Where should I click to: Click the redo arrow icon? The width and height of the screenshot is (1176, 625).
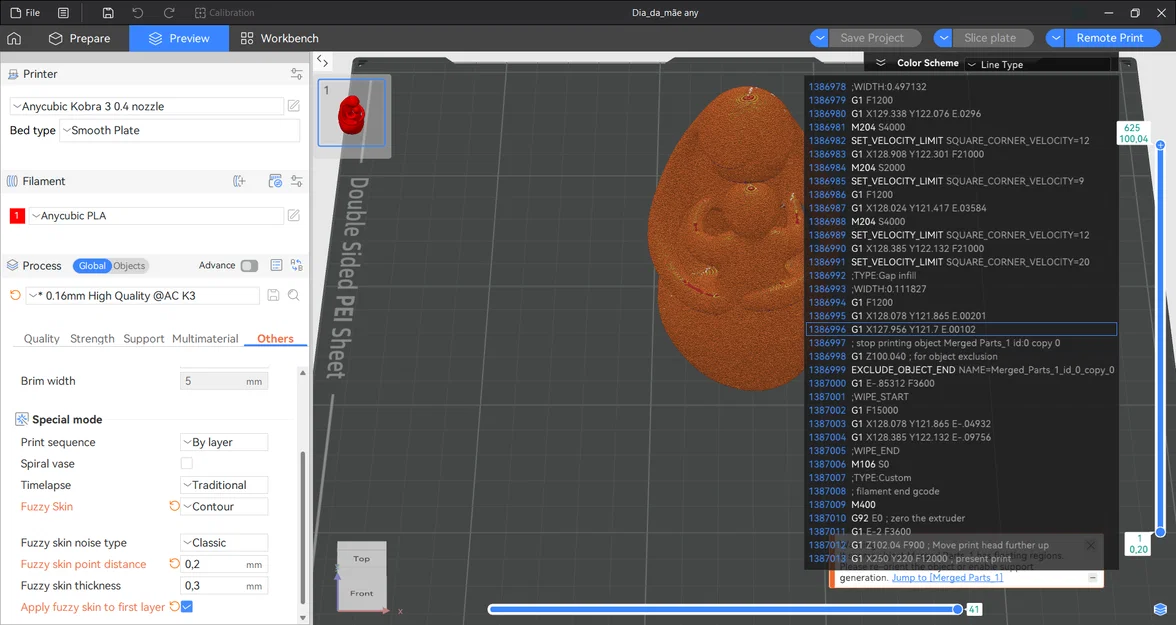pyautogui.click(x=169, y=13)
